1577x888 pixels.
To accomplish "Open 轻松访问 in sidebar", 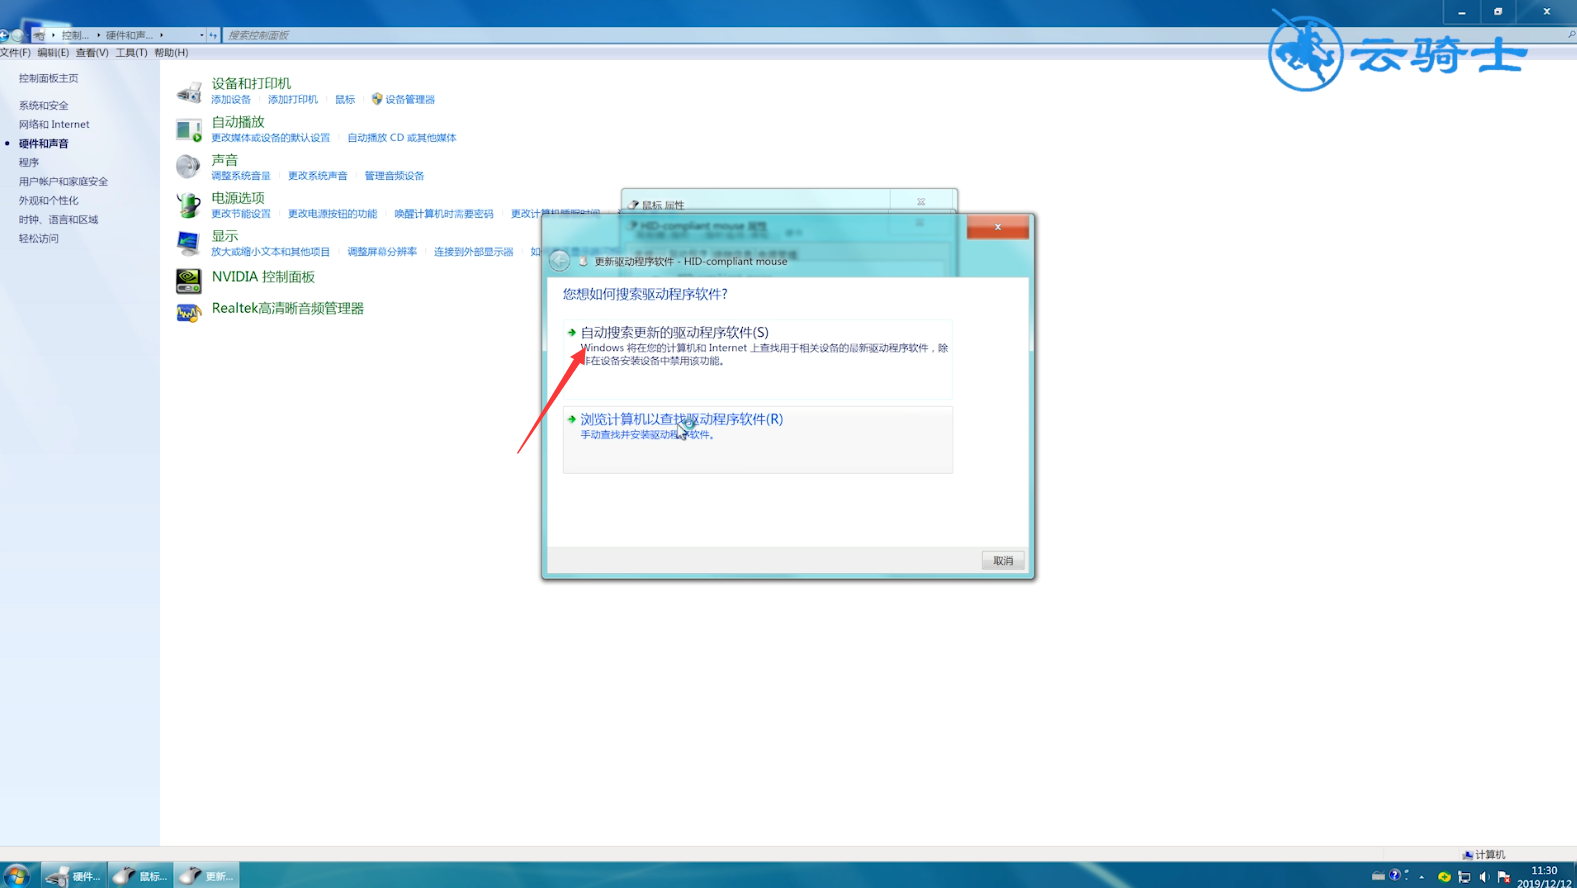I will (38, 238).
